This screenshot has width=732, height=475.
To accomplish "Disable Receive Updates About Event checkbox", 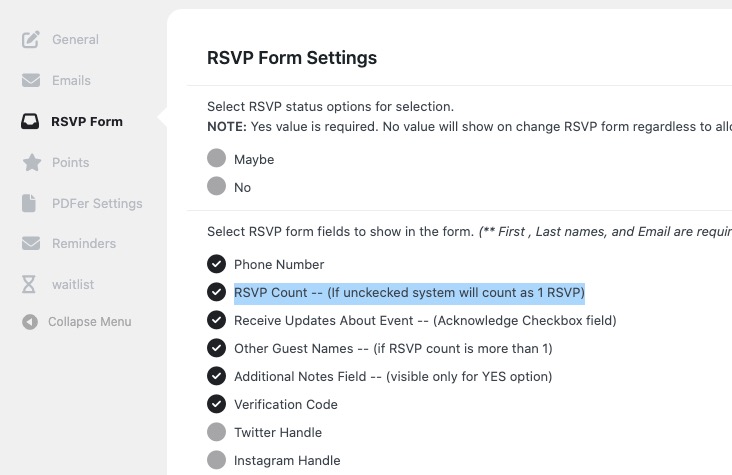I will click(217, 320).
